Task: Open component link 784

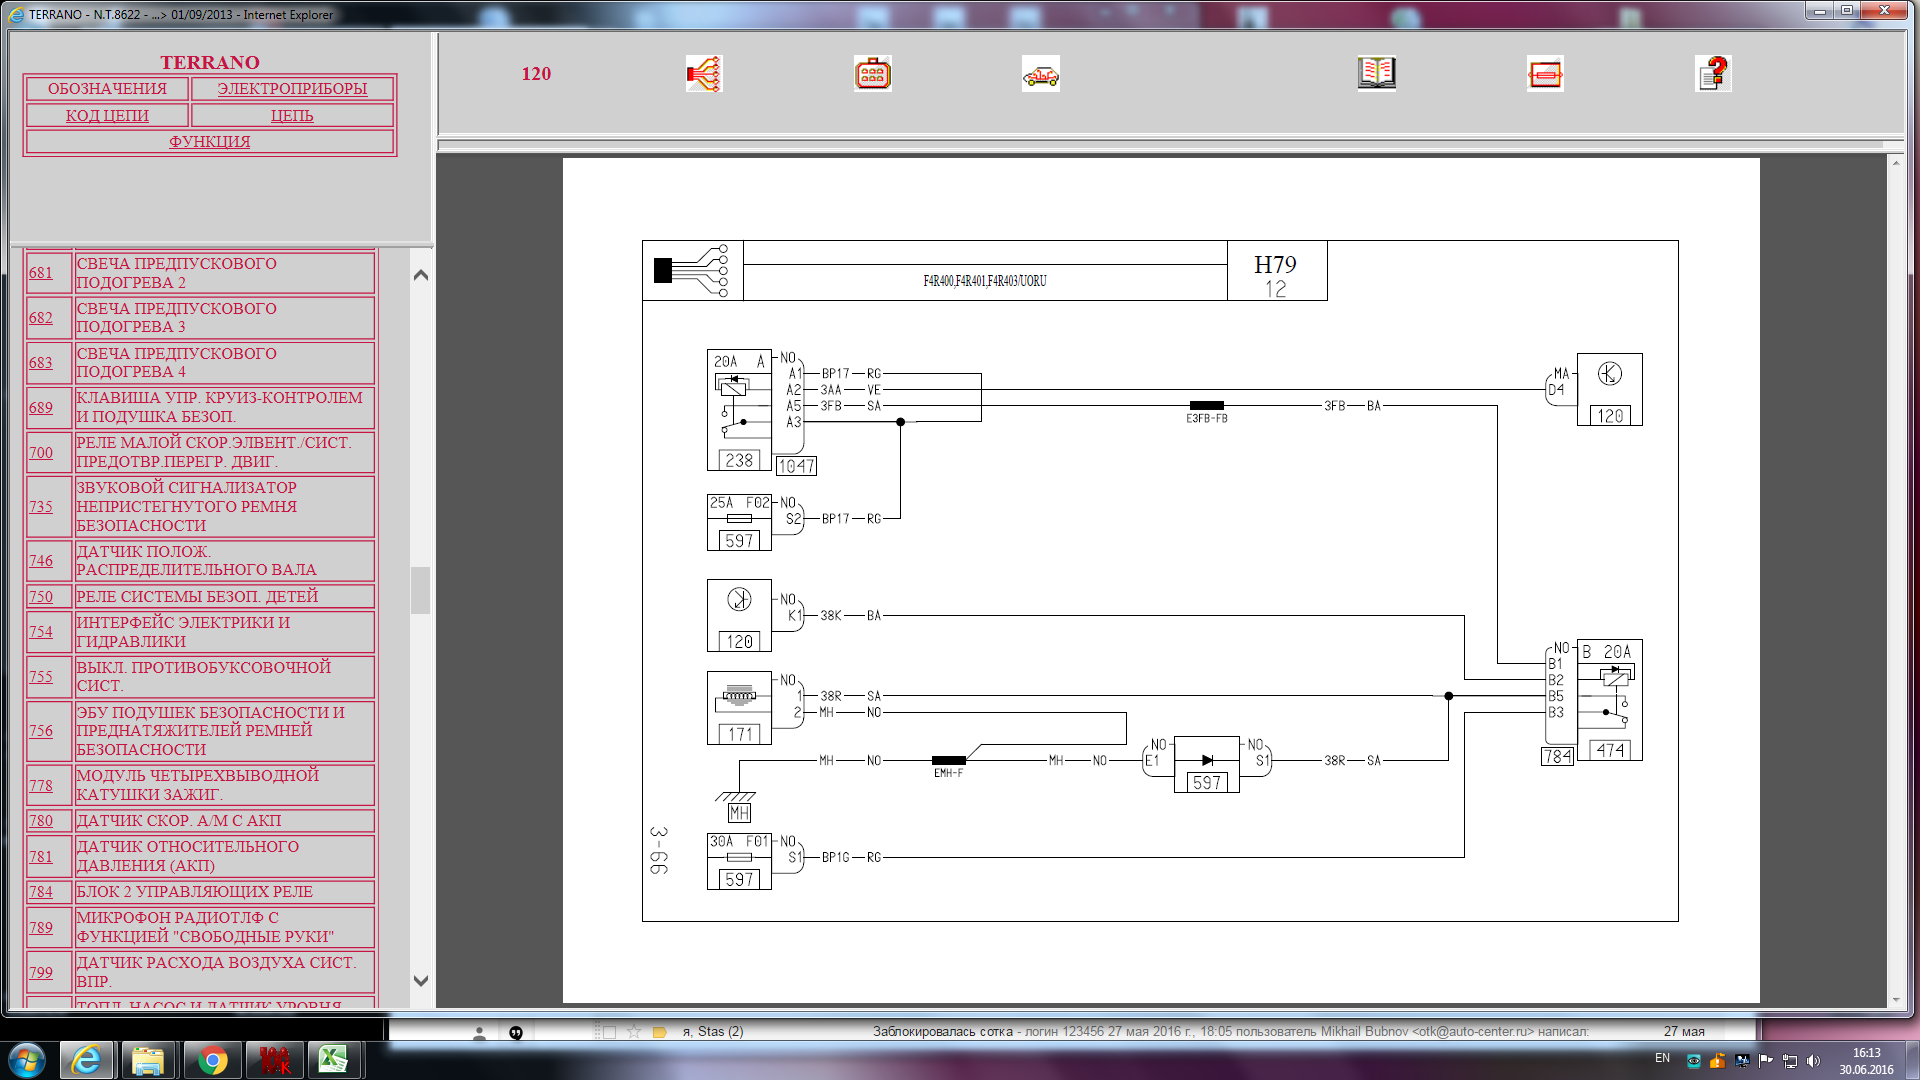Action: 41,892
